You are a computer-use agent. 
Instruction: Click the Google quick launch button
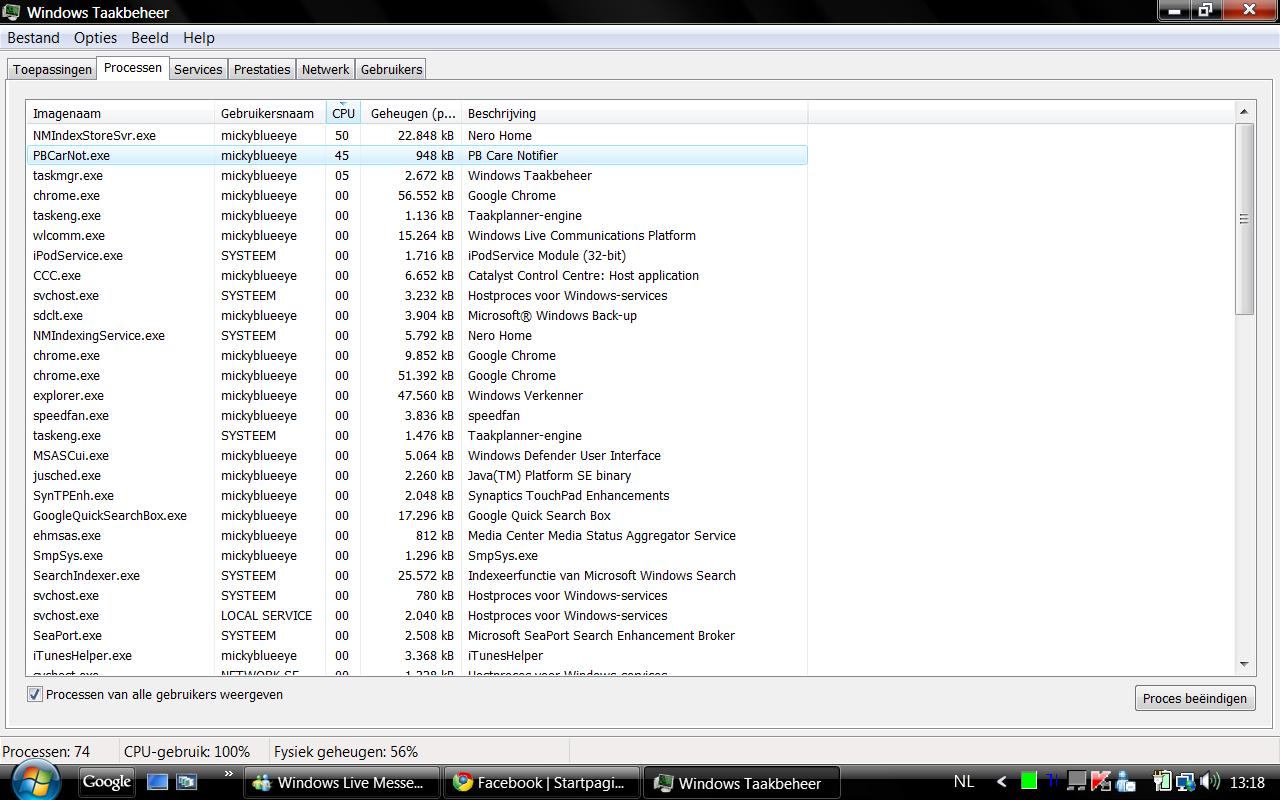[107, 782]
